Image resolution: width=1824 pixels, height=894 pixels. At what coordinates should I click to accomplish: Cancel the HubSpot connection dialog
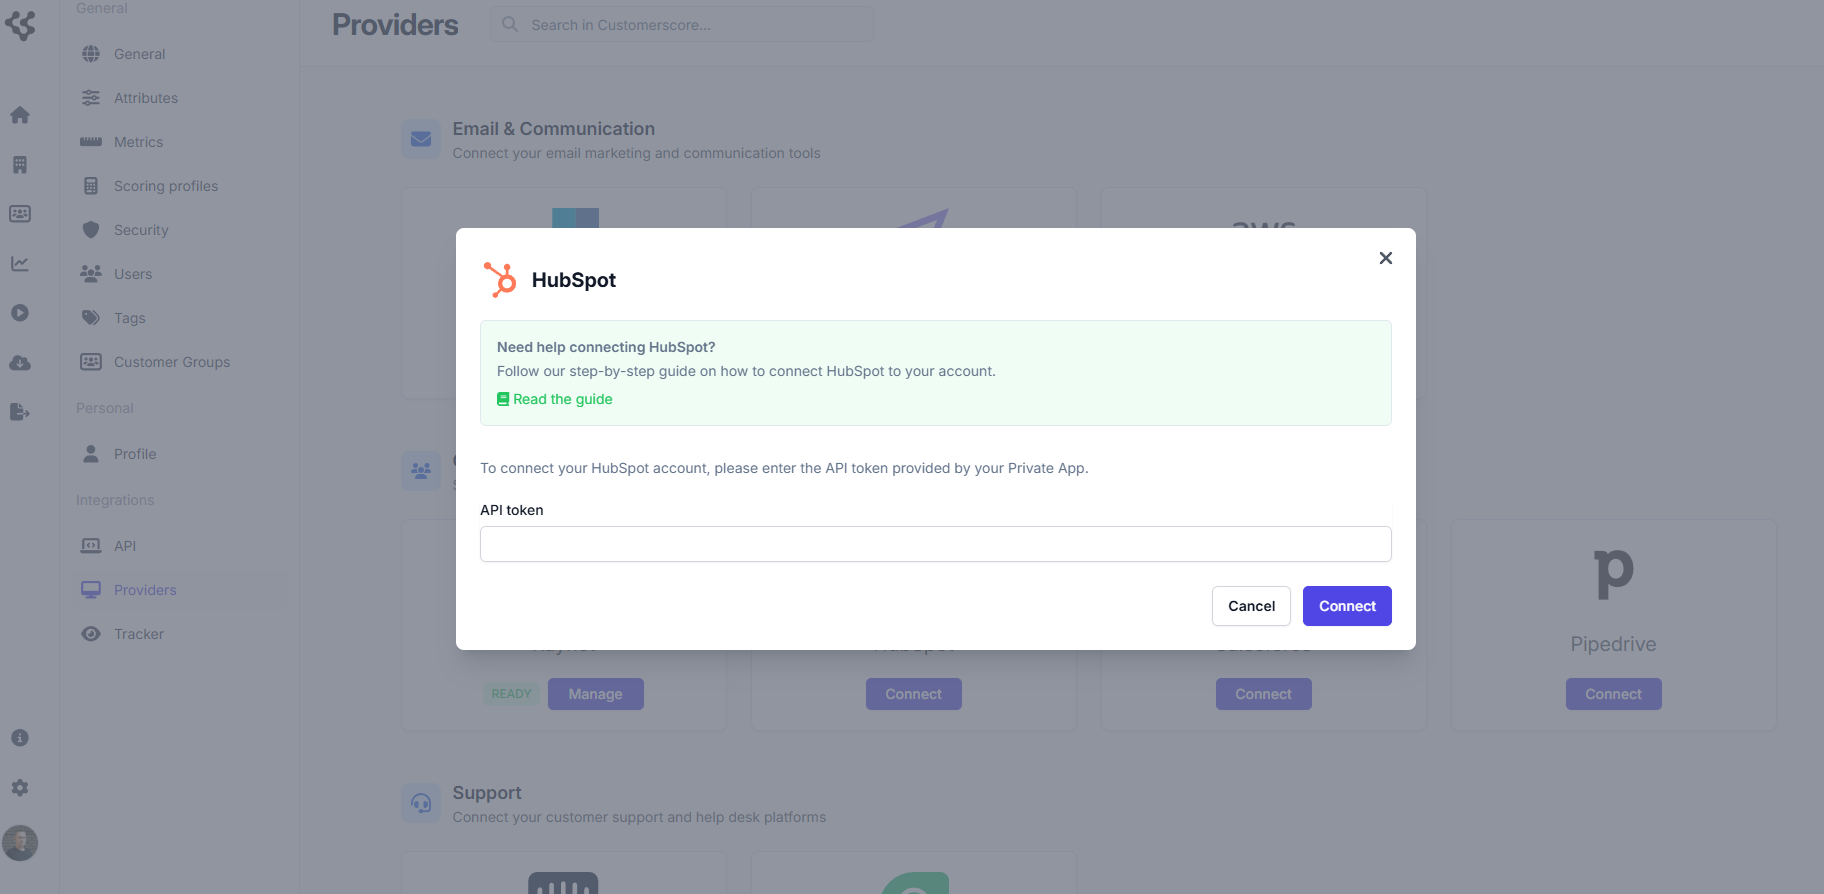point(1251,606)
